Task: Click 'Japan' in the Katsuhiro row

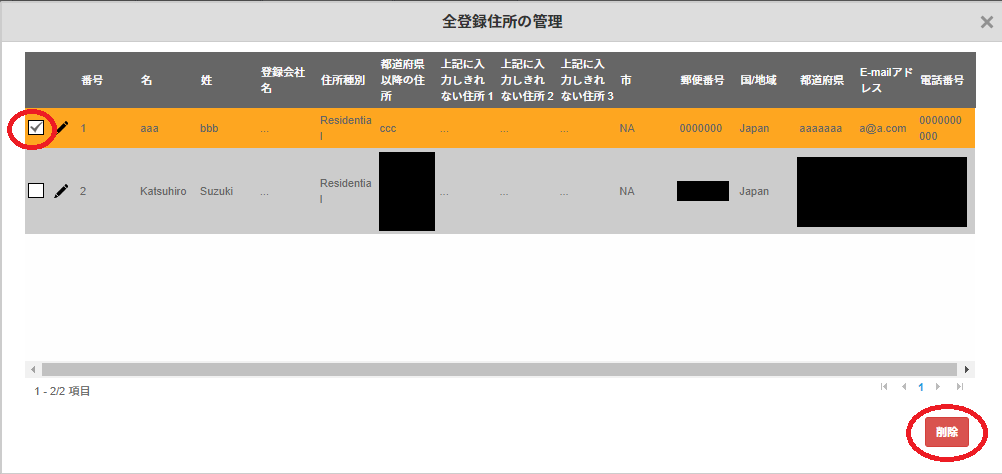Action: [754, 191]
